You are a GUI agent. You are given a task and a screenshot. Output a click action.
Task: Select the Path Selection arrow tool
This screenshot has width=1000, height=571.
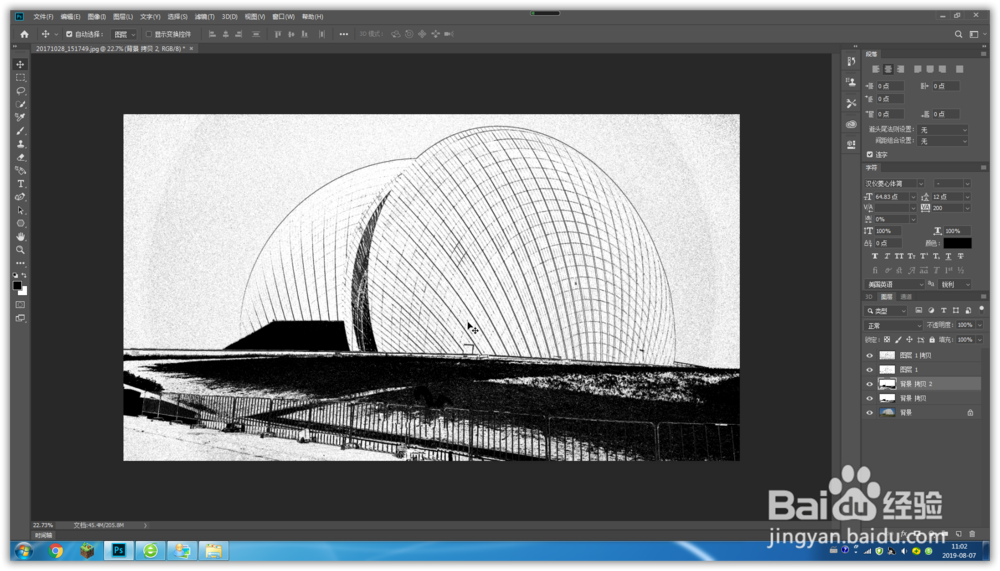point(20,210)
